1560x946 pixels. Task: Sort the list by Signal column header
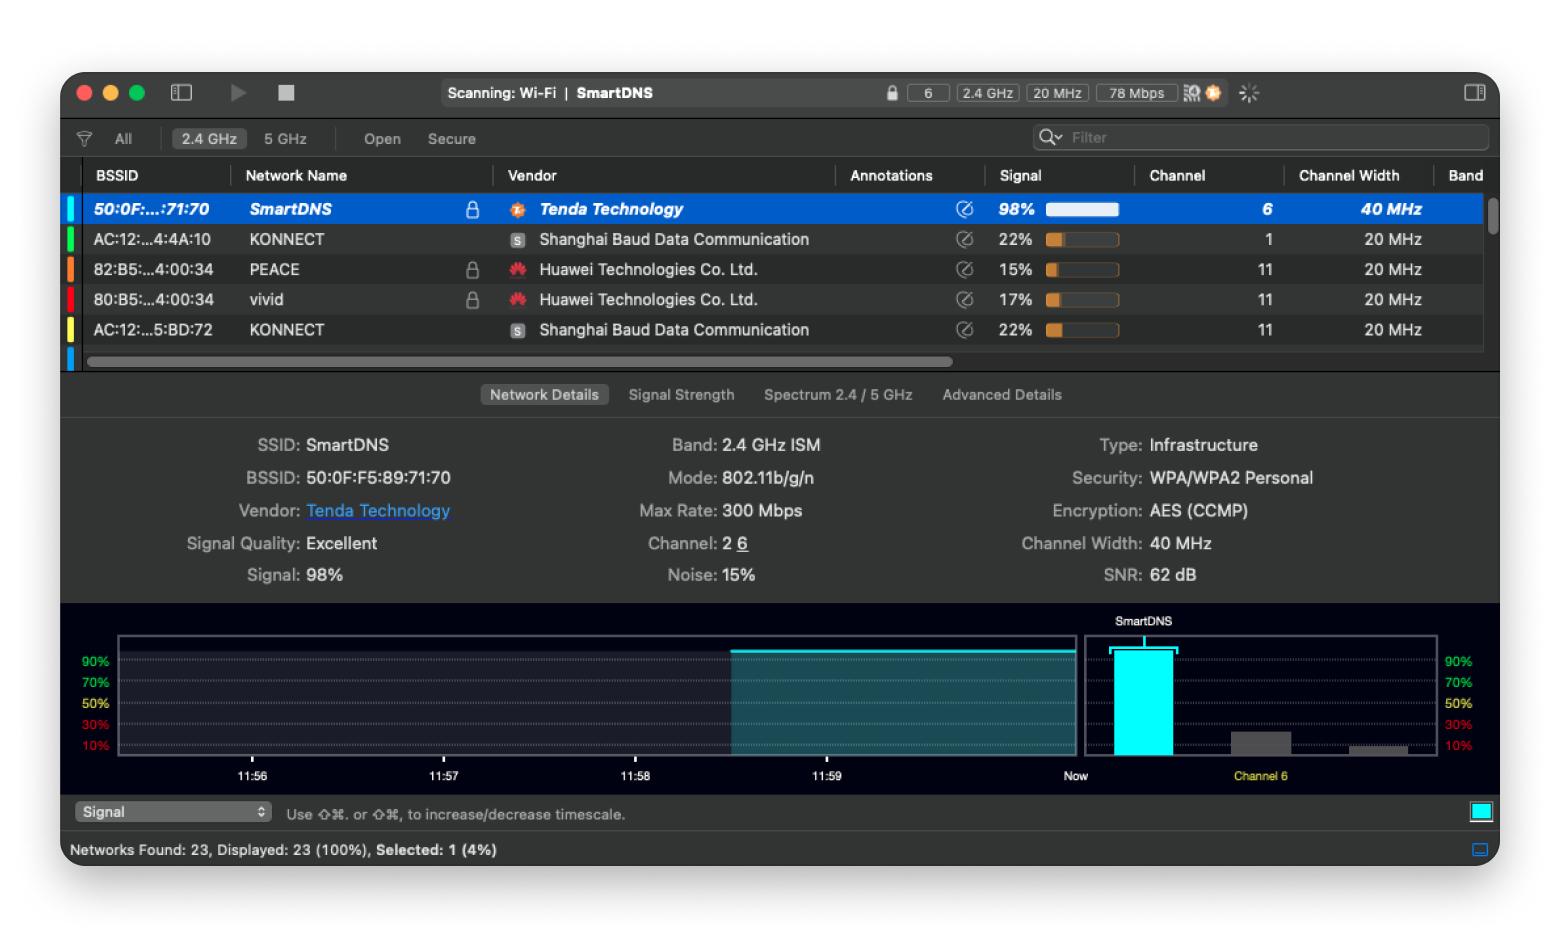[x=1020, y=176]
